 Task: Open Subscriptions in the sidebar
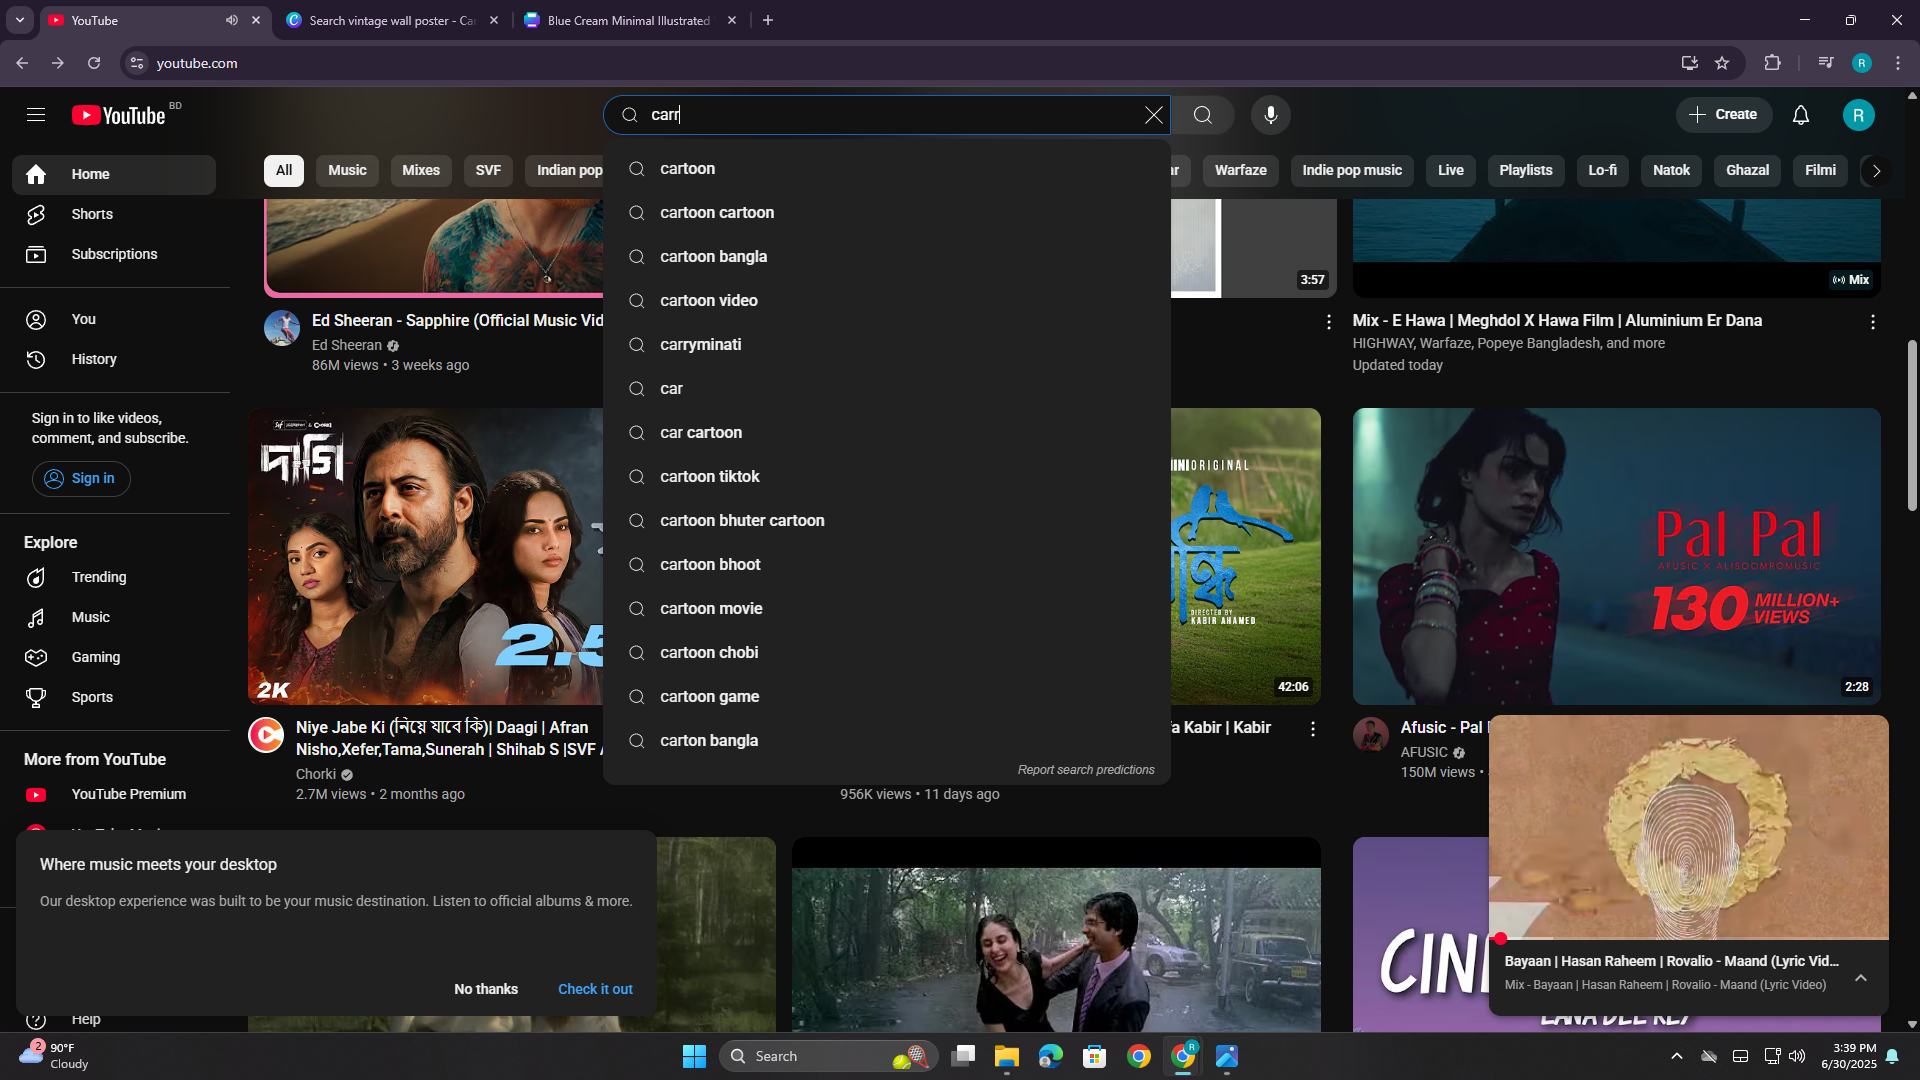click(x=114, y=254)
